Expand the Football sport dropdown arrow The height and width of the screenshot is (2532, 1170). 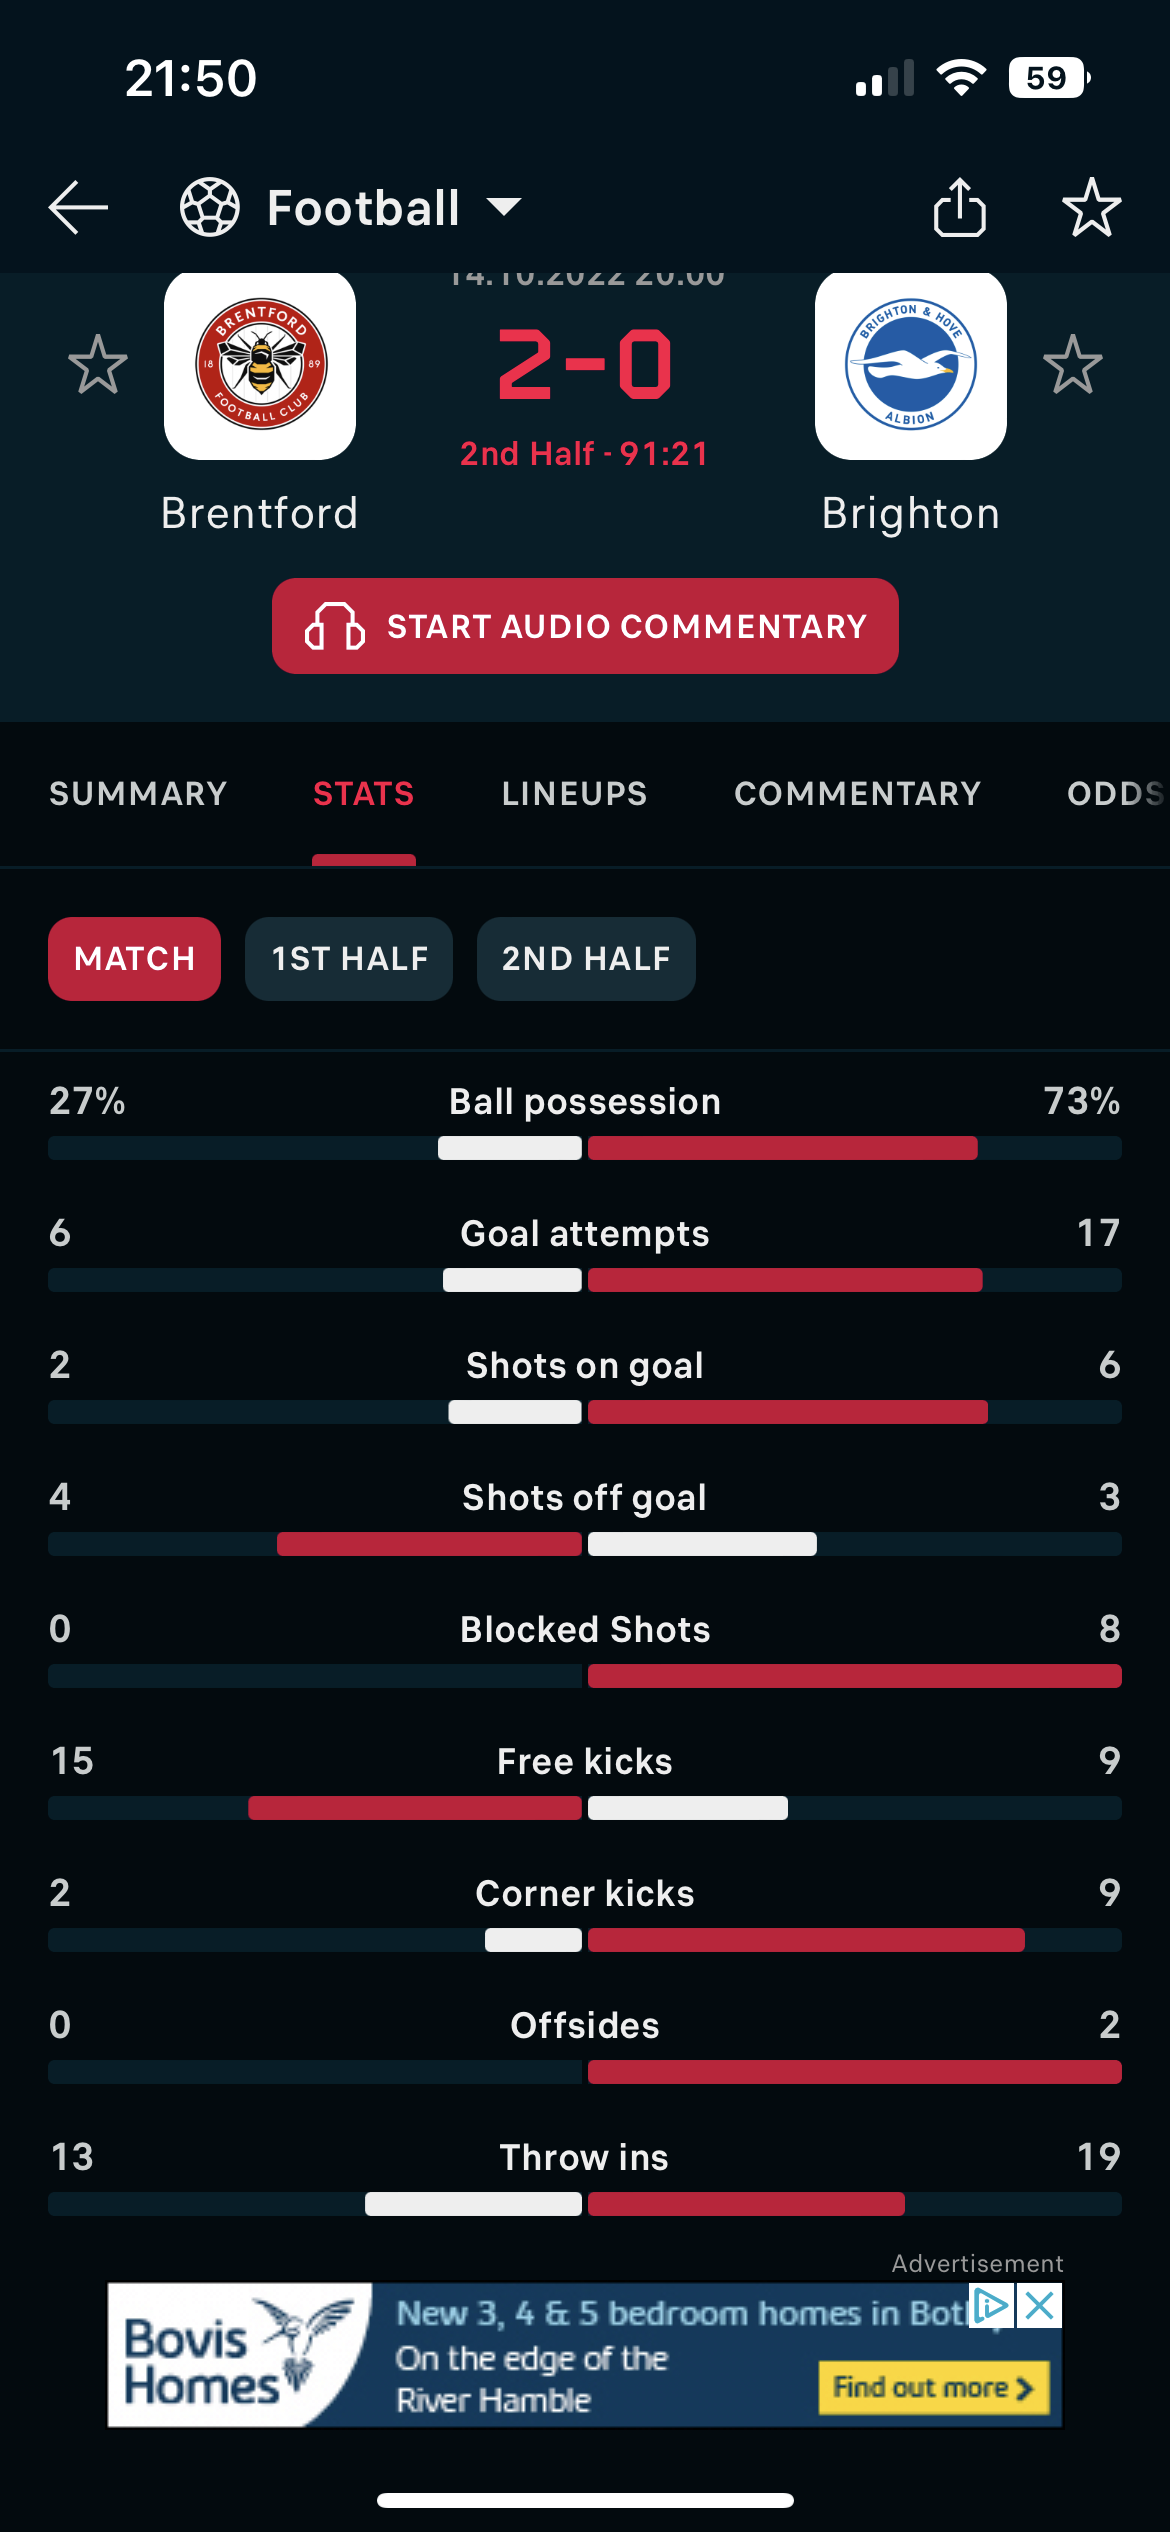[x=504, y=207]
